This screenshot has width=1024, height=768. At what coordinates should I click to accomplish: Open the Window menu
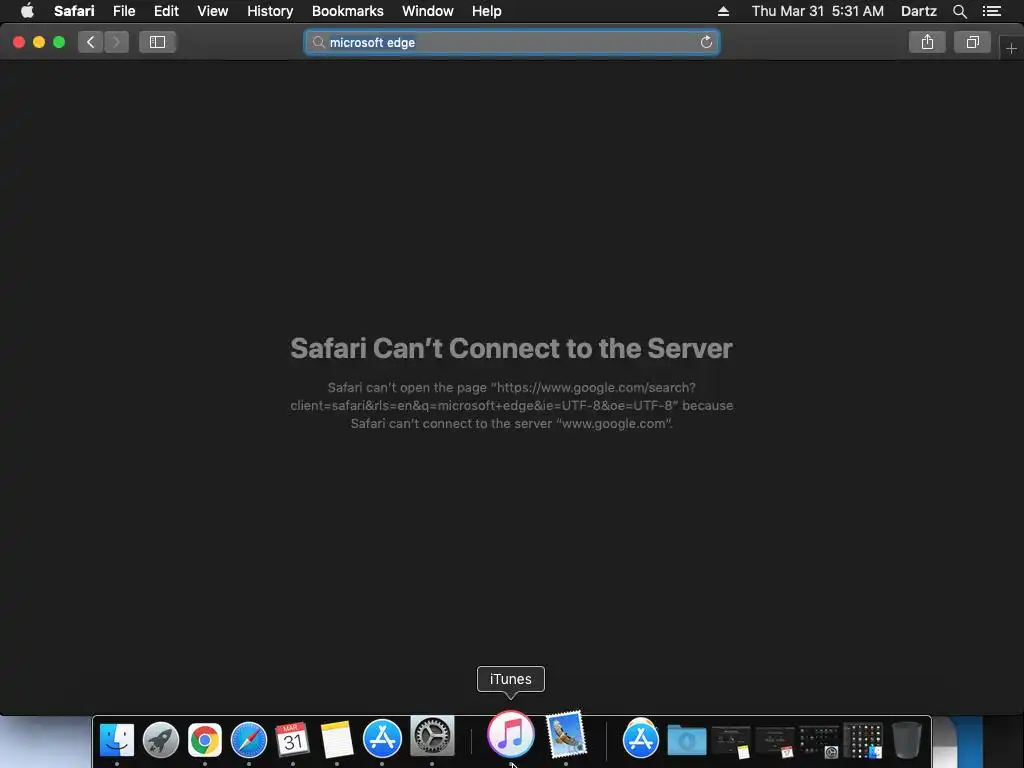(428, 11)
